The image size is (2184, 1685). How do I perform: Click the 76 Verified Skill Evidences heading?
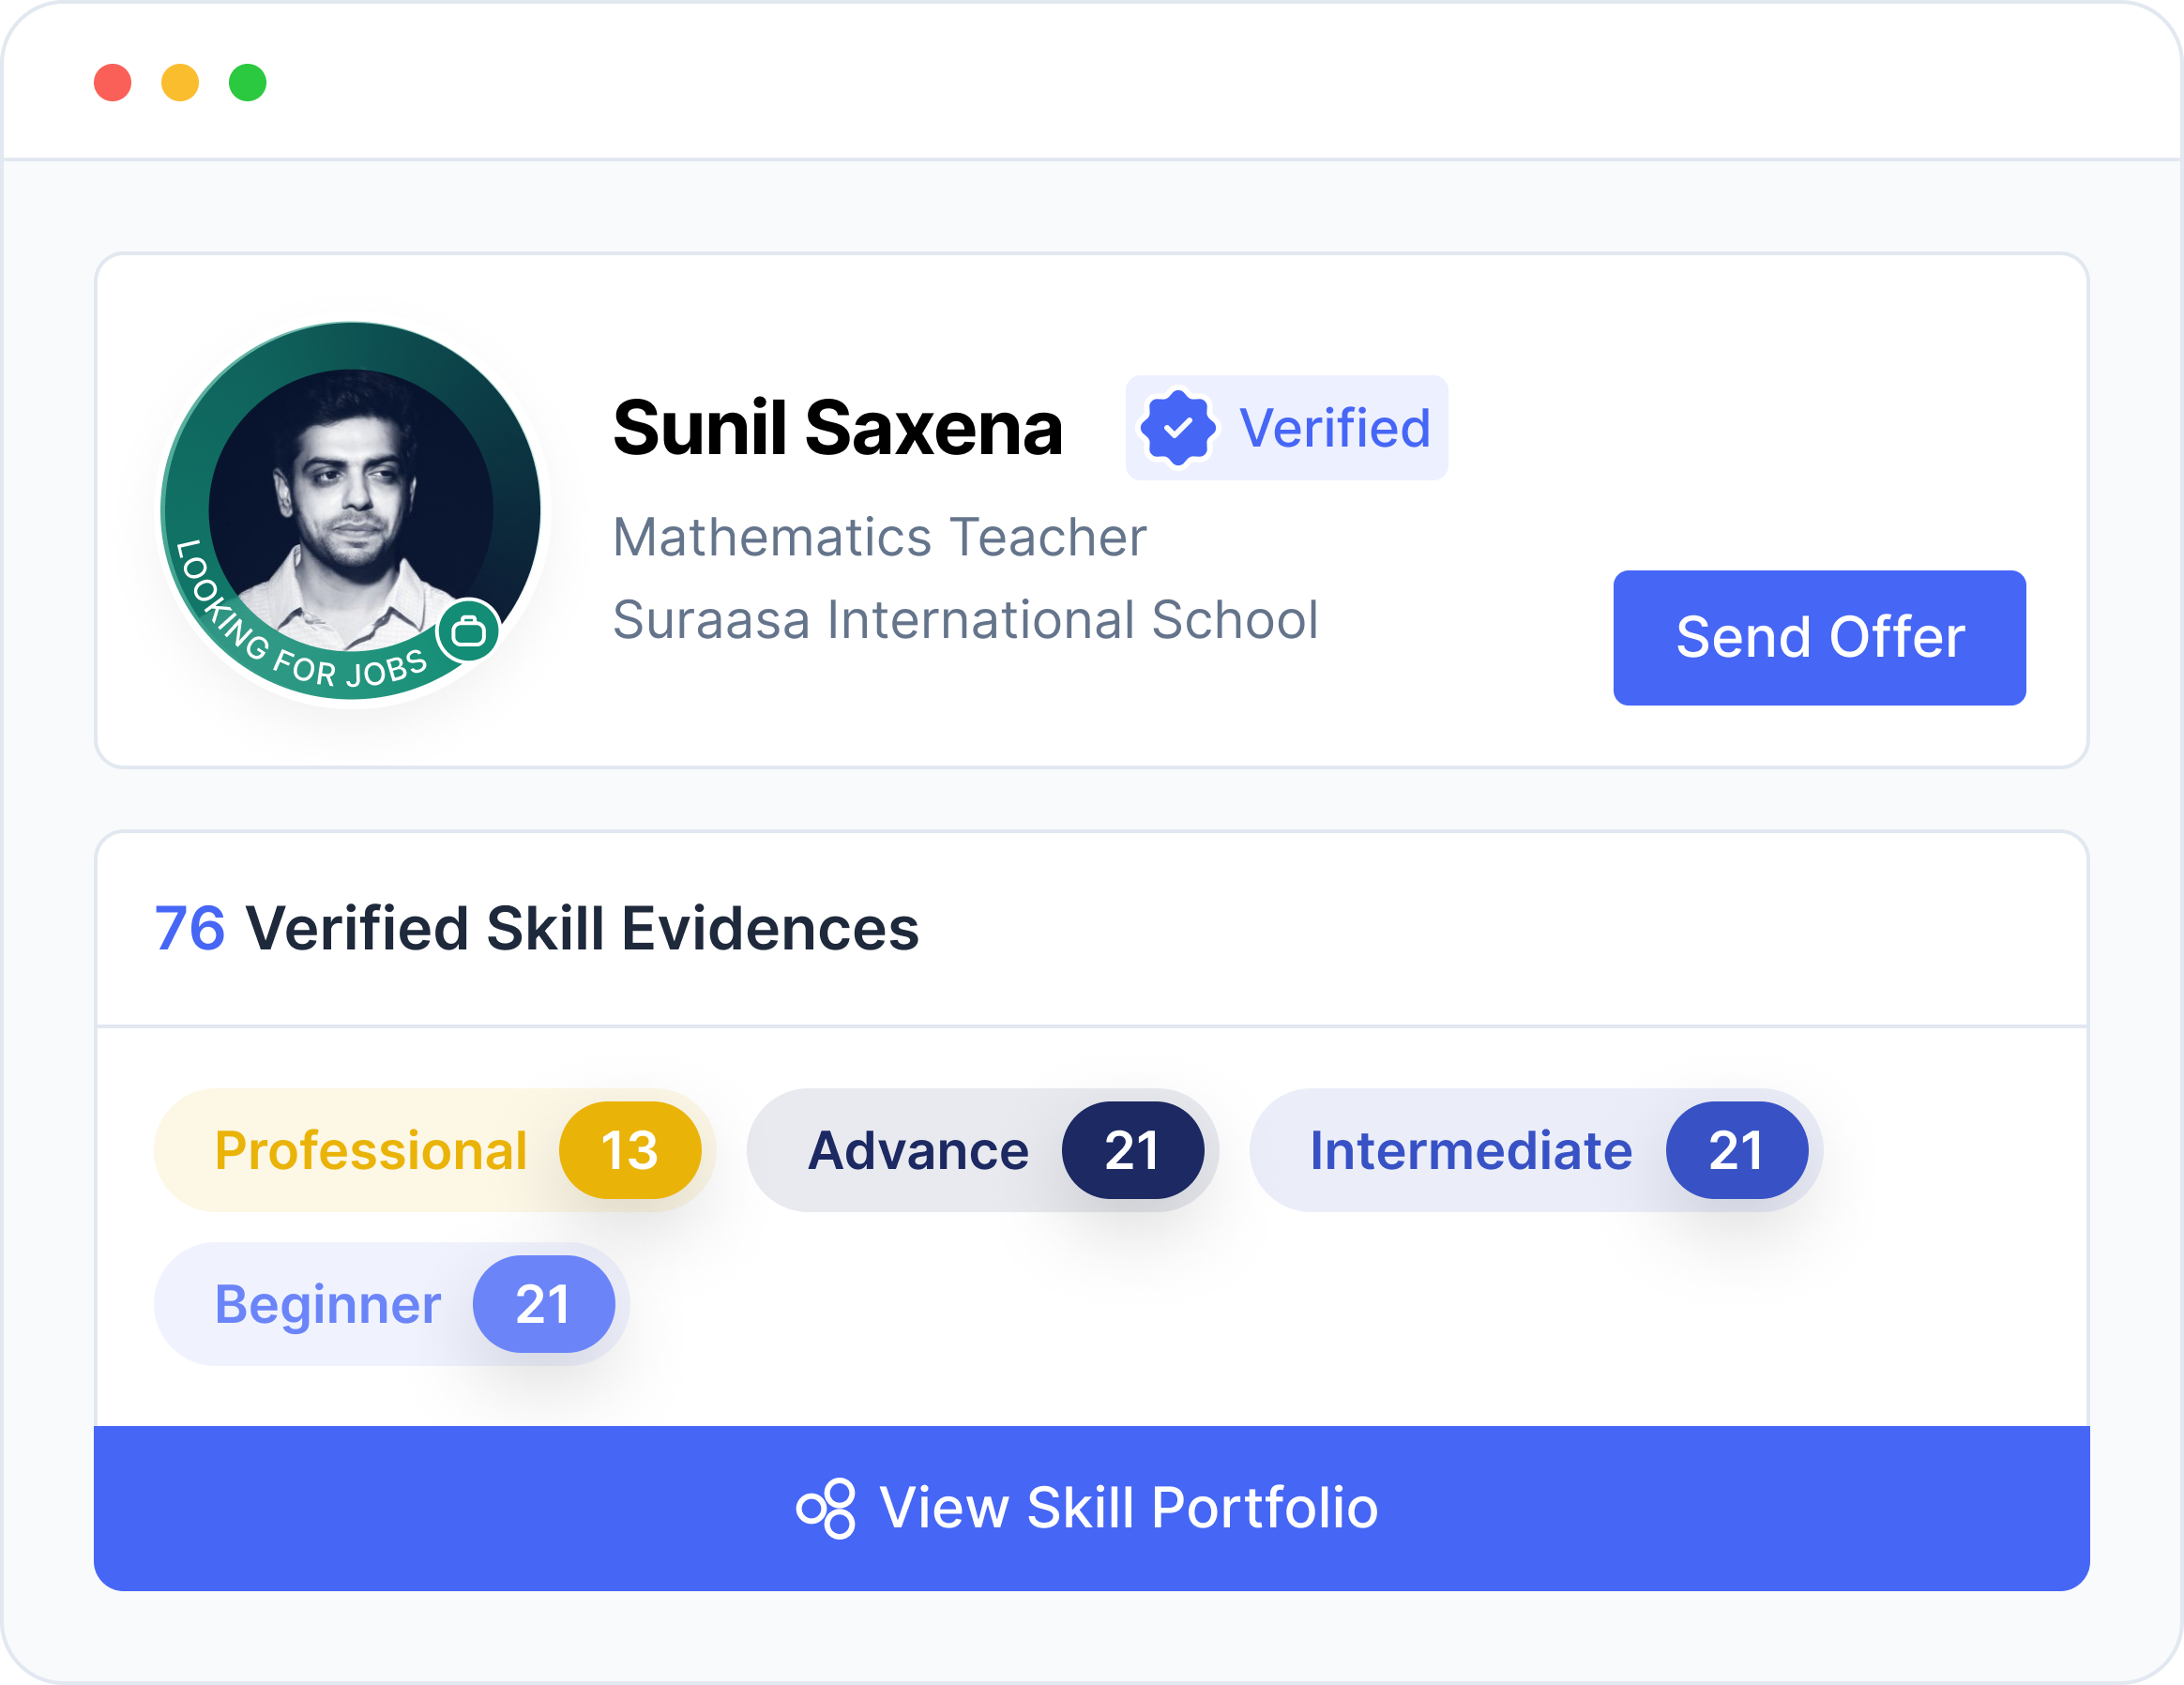pos(537,928)
